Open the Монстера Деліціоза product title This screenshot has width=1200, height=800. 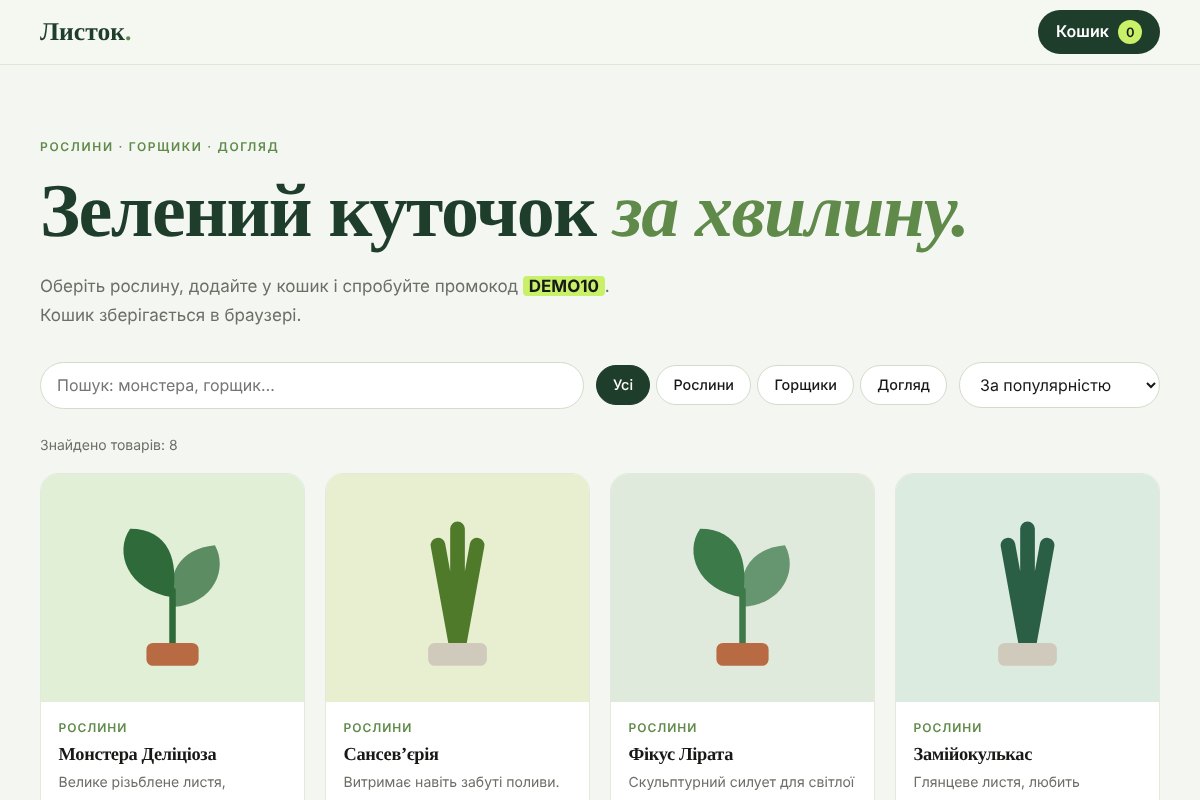[138, 754]
